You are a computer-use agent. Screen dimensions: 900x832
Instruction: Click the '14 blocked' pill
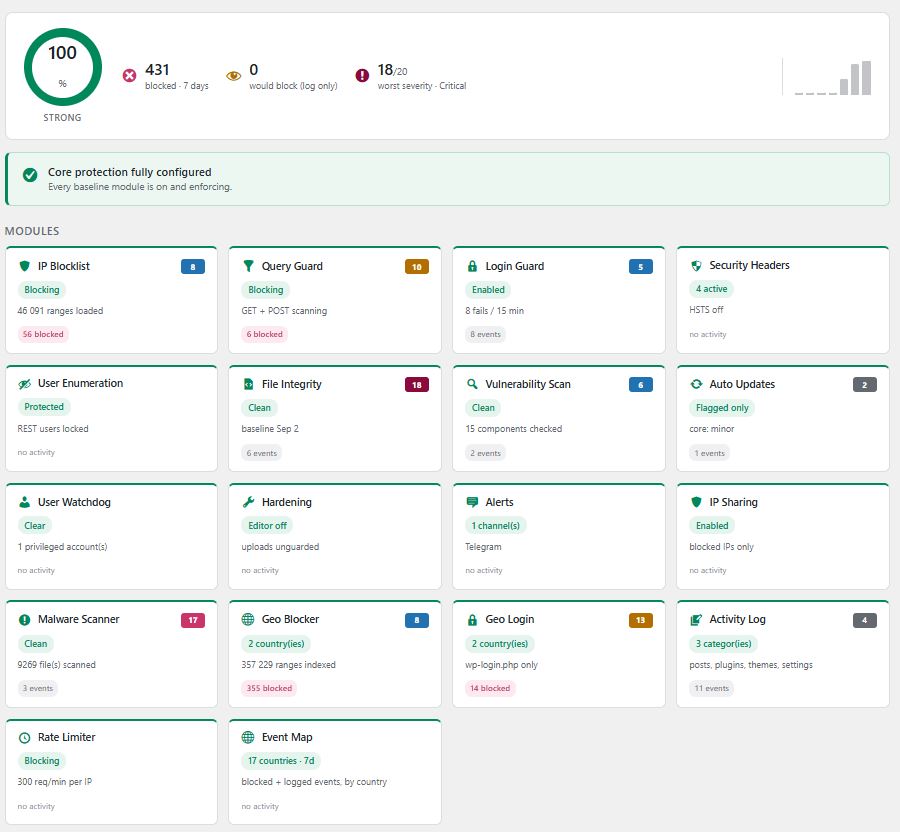click(x=490, y=688)
